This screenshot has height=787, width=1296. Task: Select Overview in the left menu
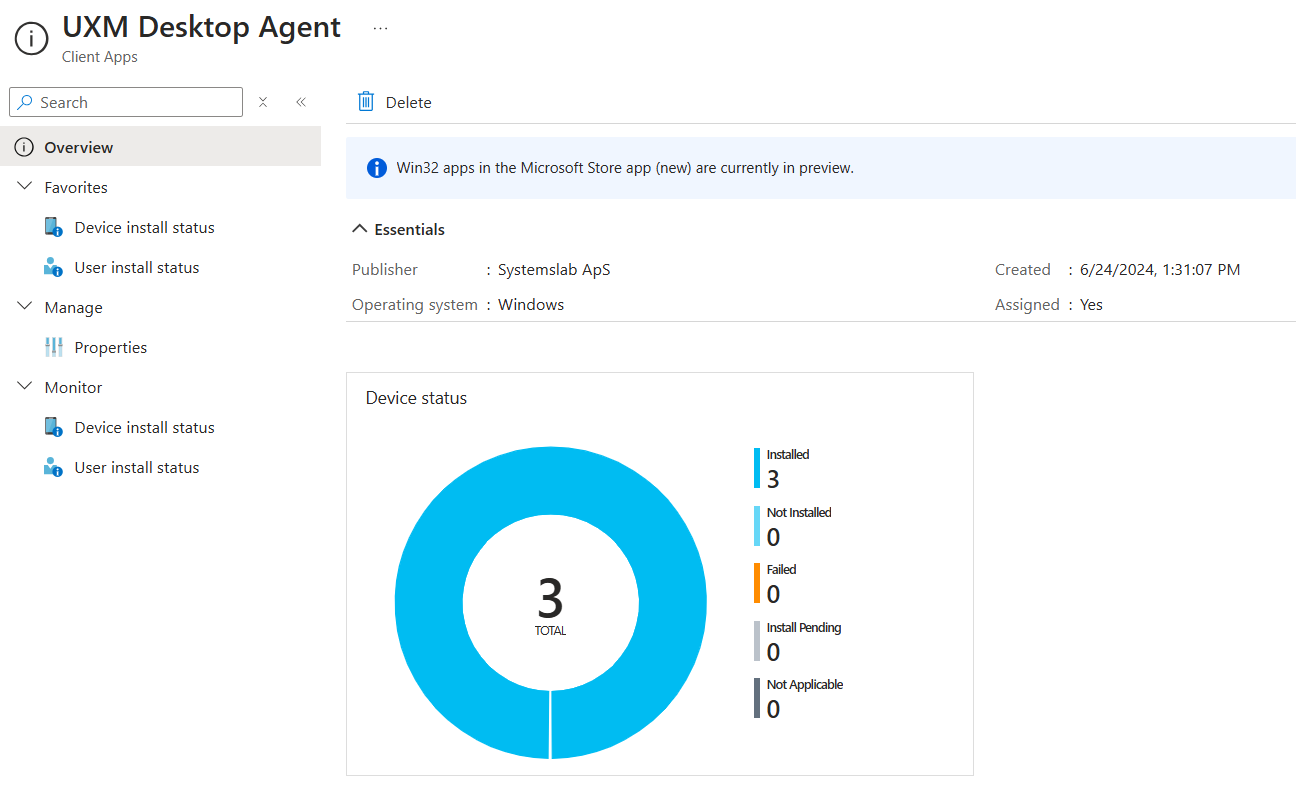tap(79, 147)
